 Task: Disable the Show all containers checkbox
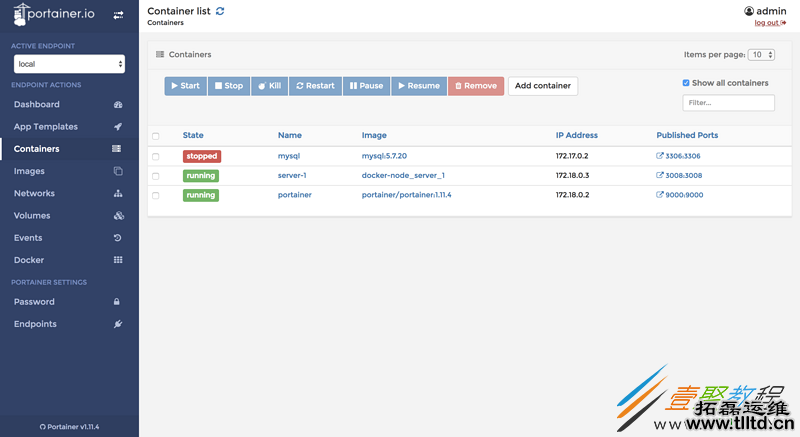click(686, 83)
